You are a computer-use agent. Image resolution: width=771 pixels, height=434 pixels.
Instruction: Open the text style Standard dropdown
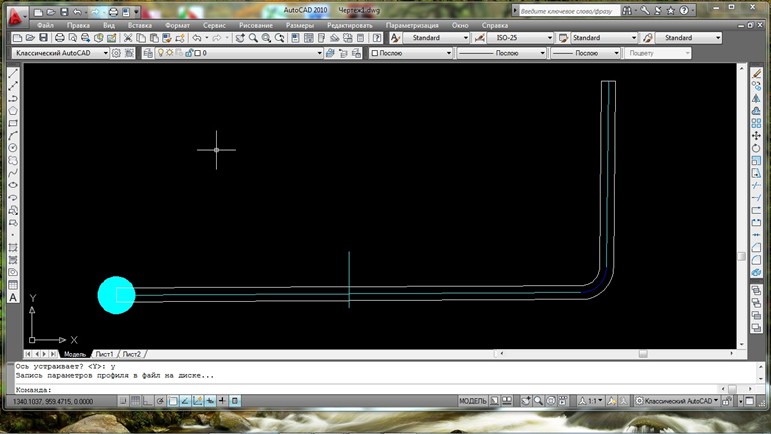pyautogui.click(x=436, y=38)
